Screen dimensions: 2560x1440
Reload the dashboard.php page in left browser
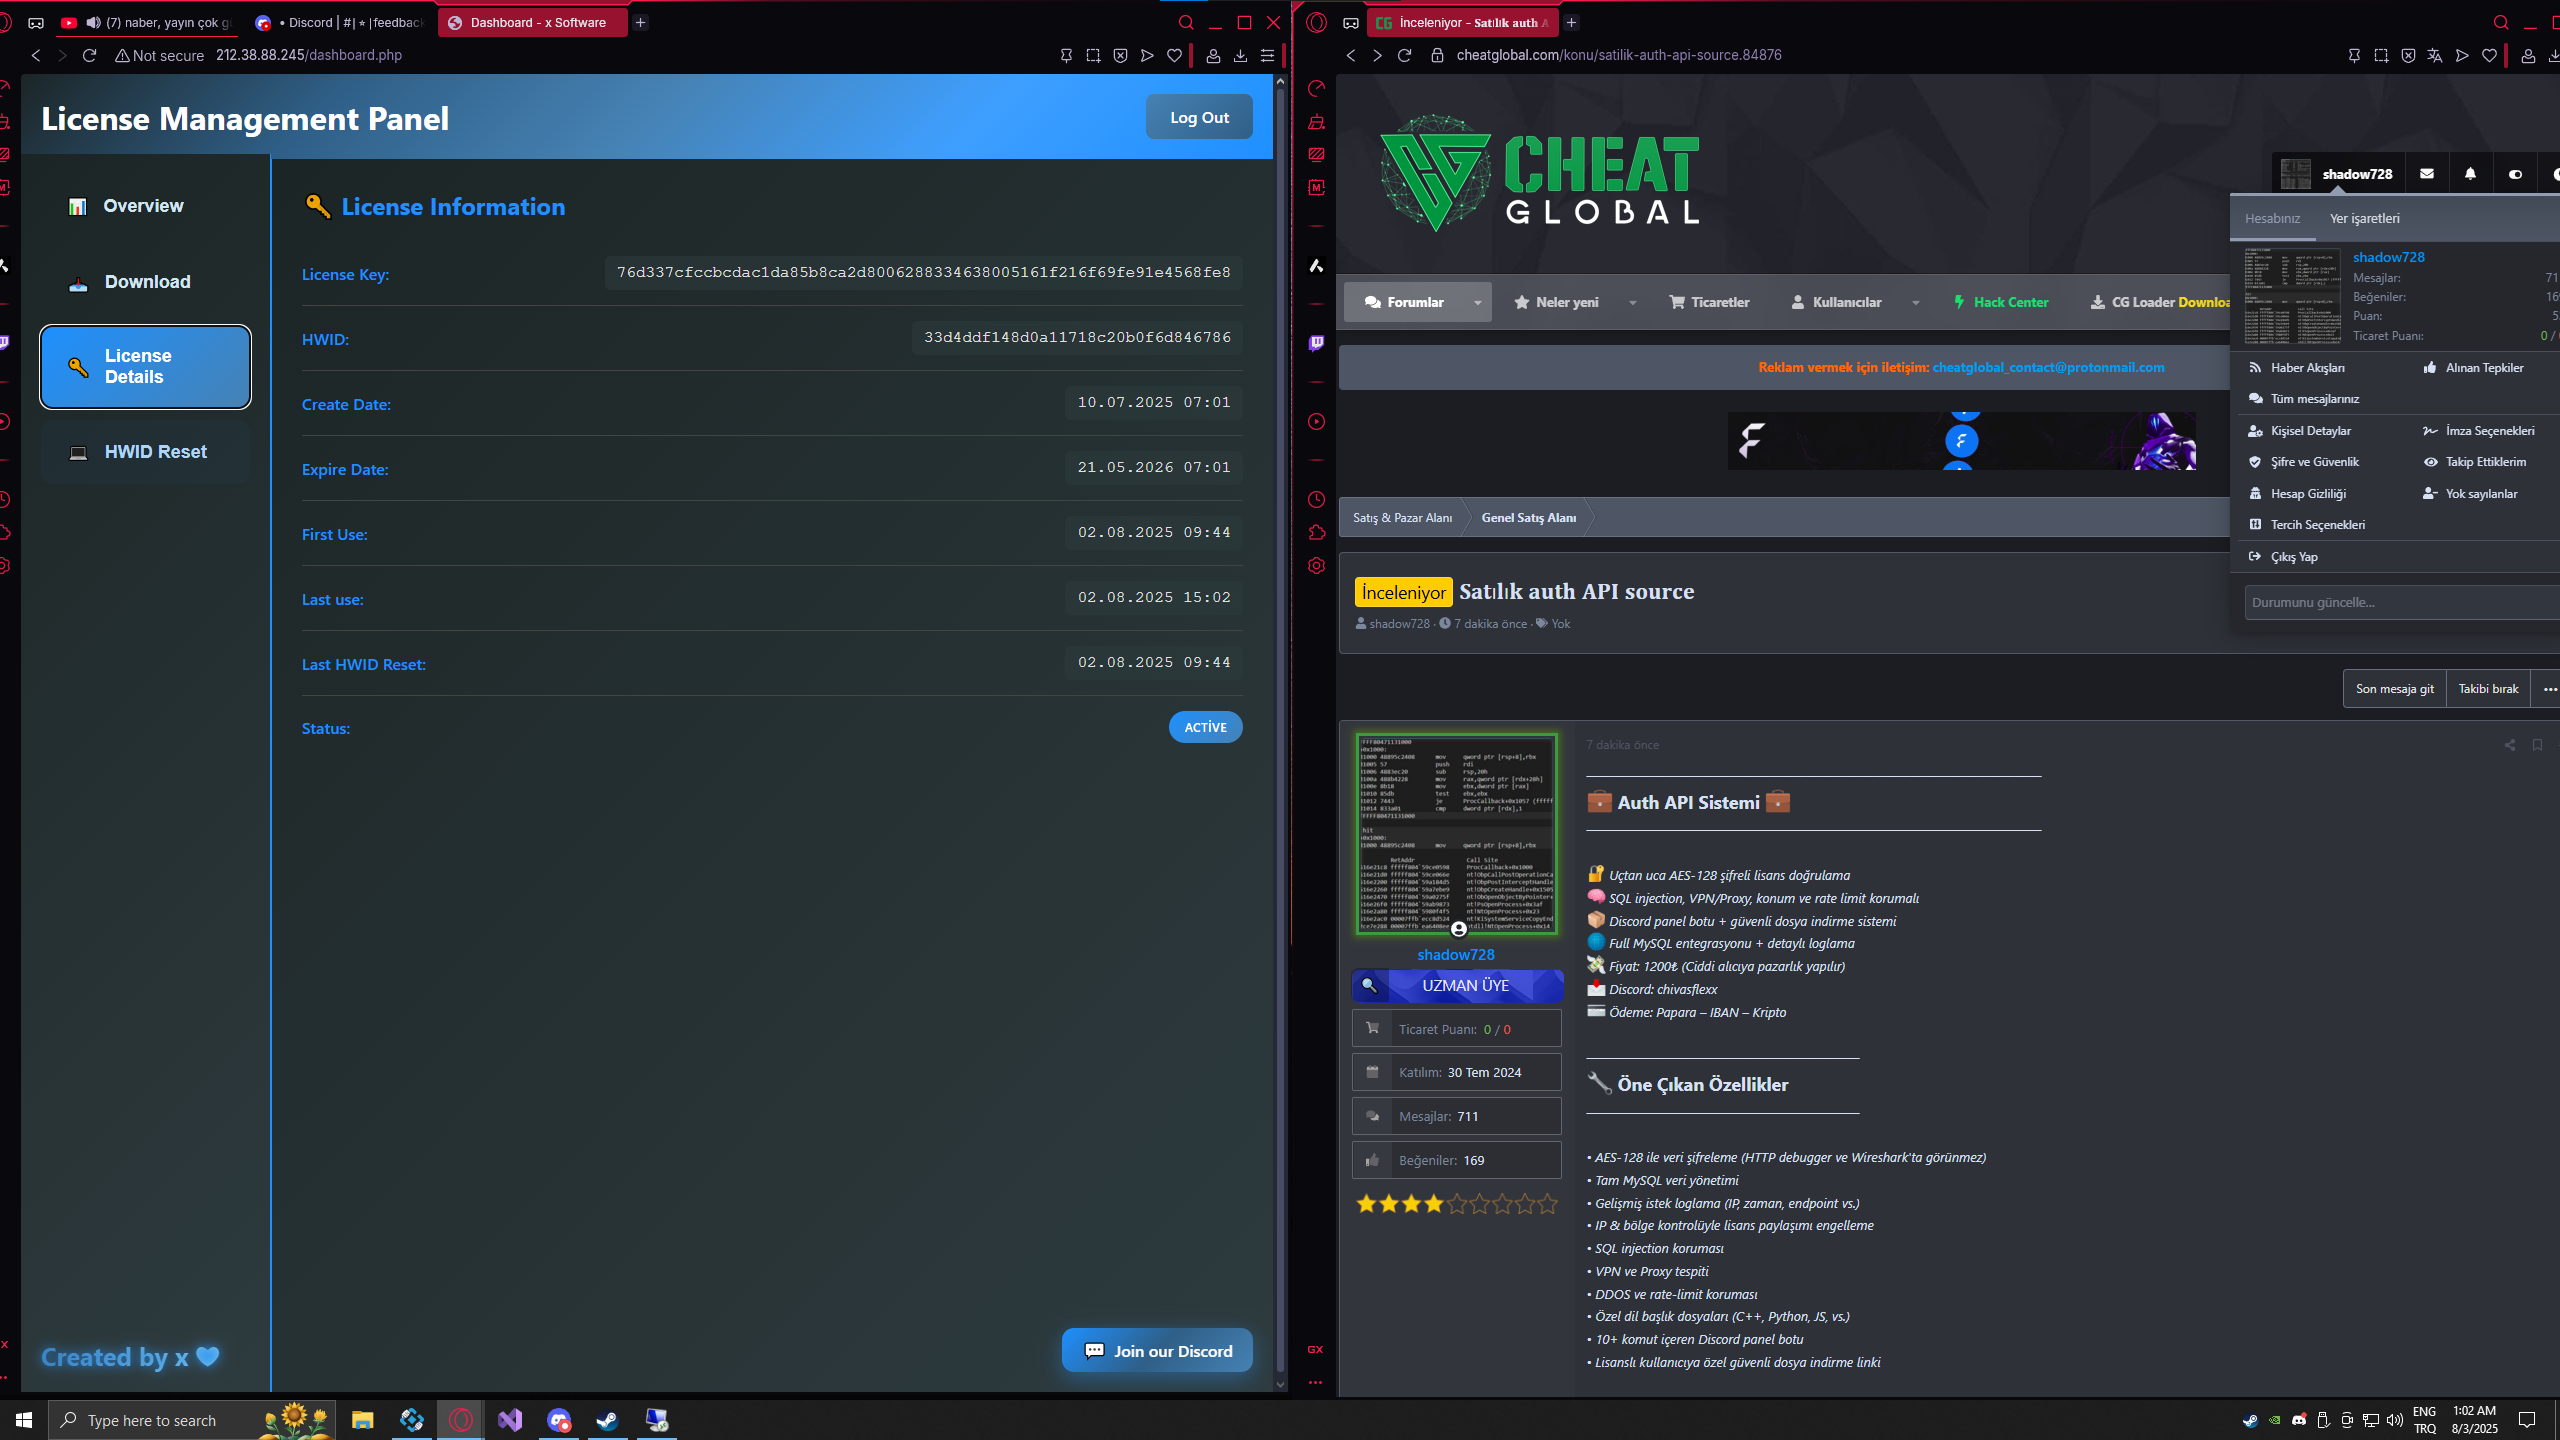pos(89,55)
